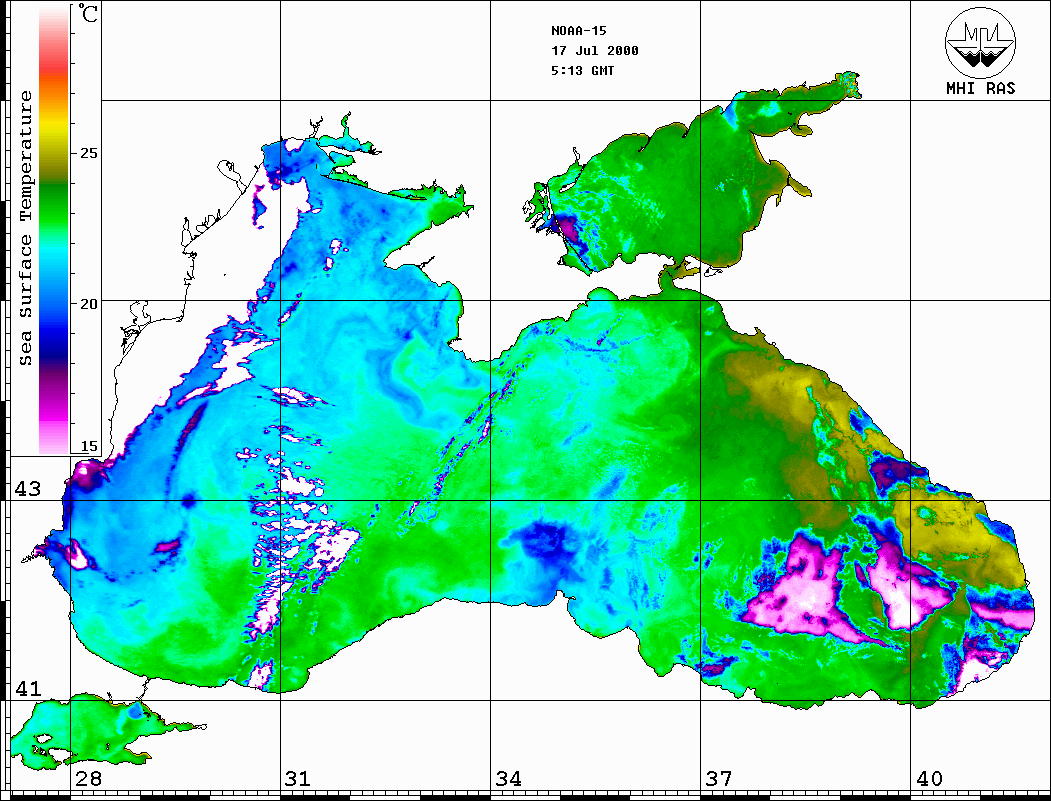Click the longitude label 28
Viewport: 1051px width, 801px height.
coord(88,779)
